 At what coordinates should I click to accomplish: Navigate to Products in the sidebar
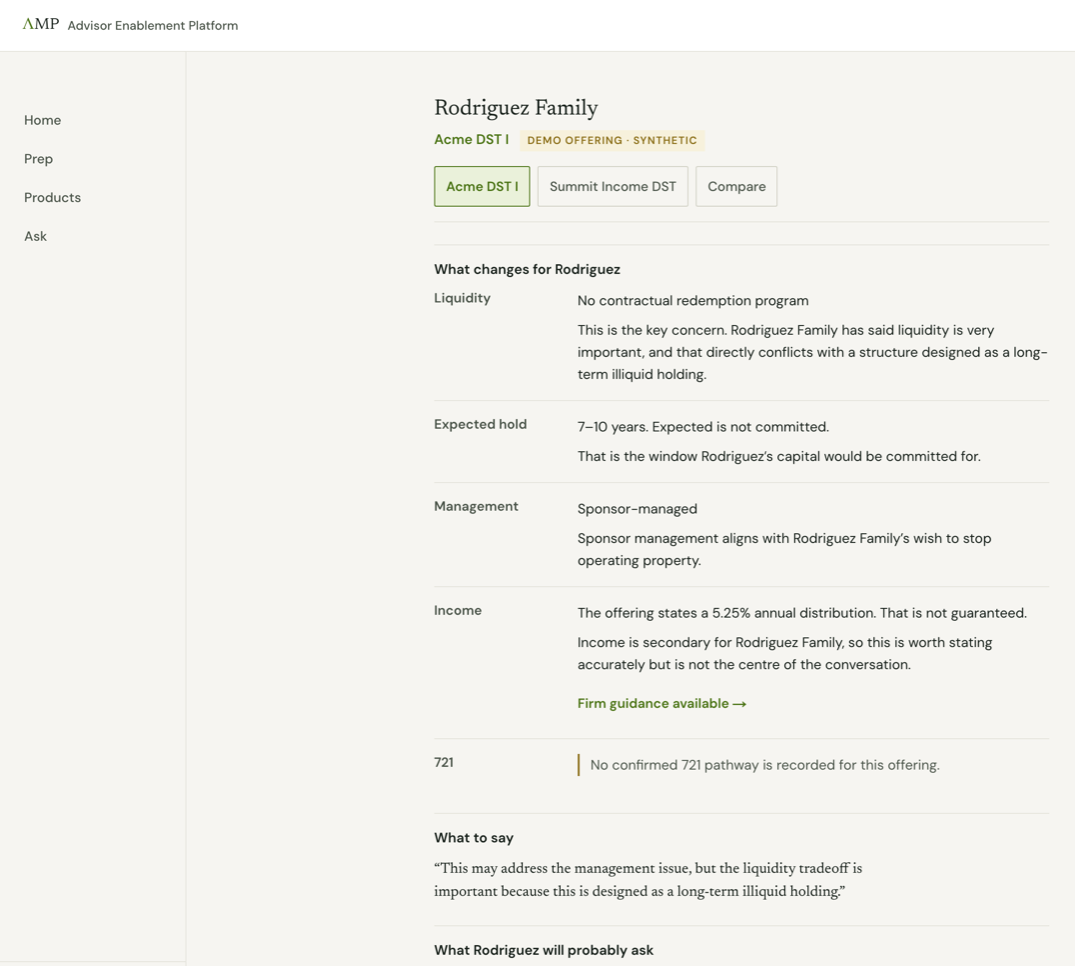52,197
